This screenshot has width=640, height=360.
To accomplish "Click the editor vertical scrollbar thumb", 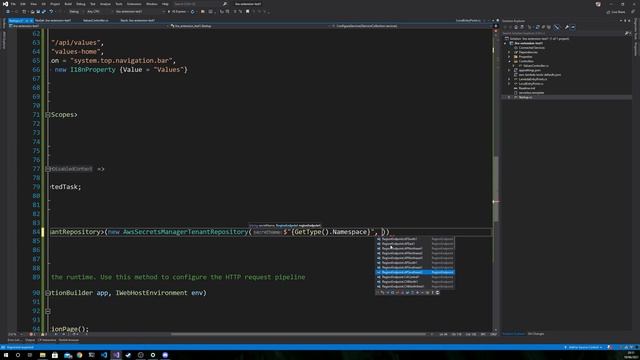I will point(496,188).
